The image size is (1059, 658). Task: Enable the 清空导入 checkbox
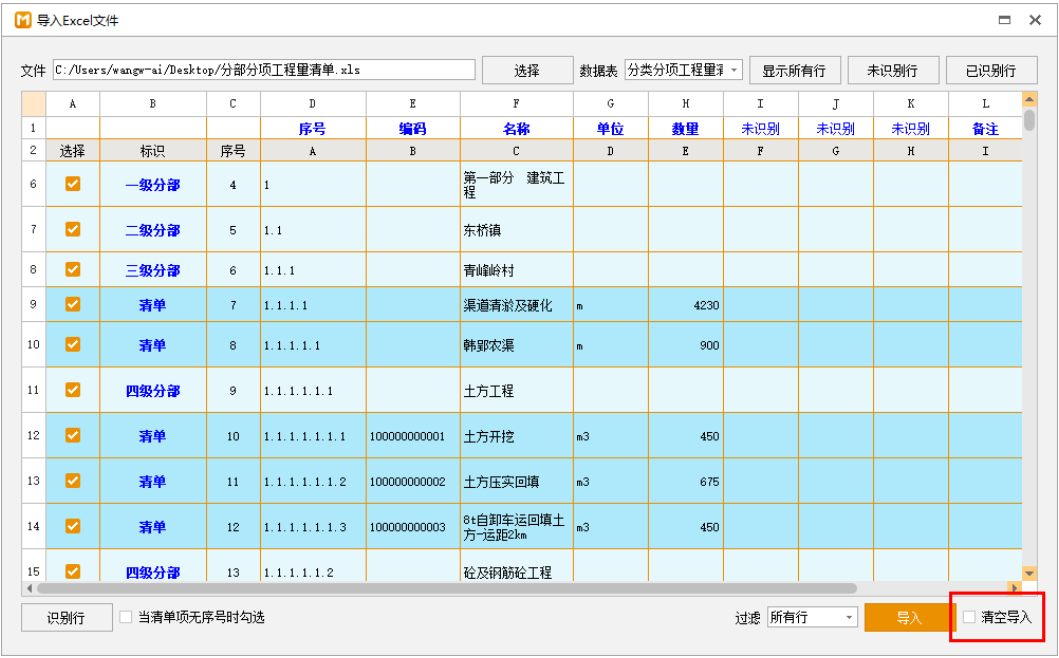(969, 617)
